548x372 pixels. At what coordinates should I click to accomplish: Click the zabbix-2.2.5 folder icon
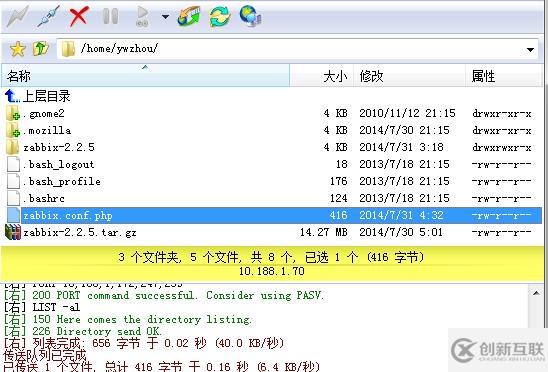pyautogui.click(x=12, y=147)
